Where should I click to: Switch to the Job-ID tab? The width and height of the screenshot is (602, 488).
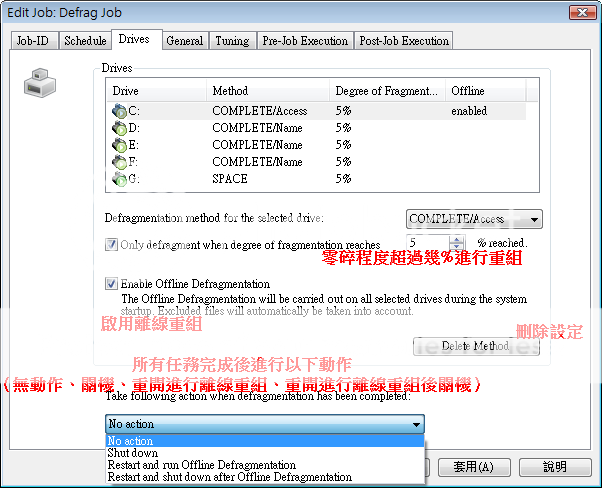(33, 41)
